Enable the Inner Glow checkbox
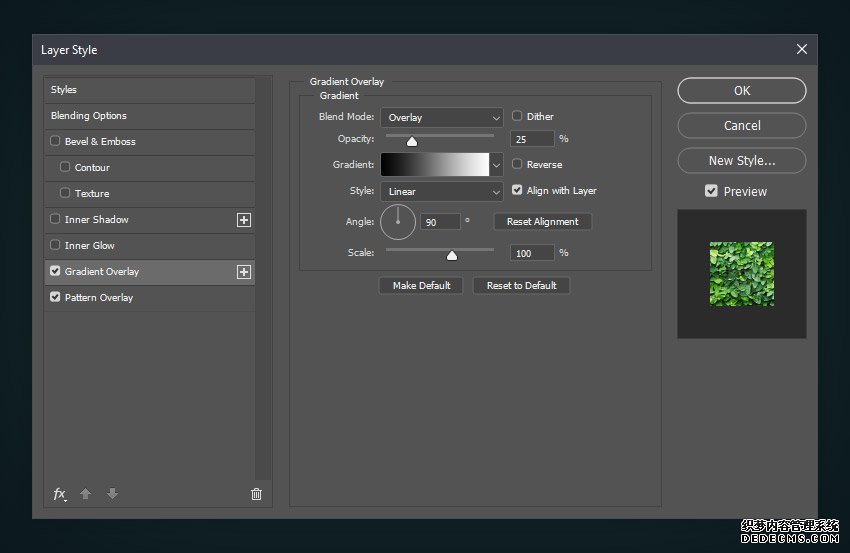850x553 pixels. [55, 245]
